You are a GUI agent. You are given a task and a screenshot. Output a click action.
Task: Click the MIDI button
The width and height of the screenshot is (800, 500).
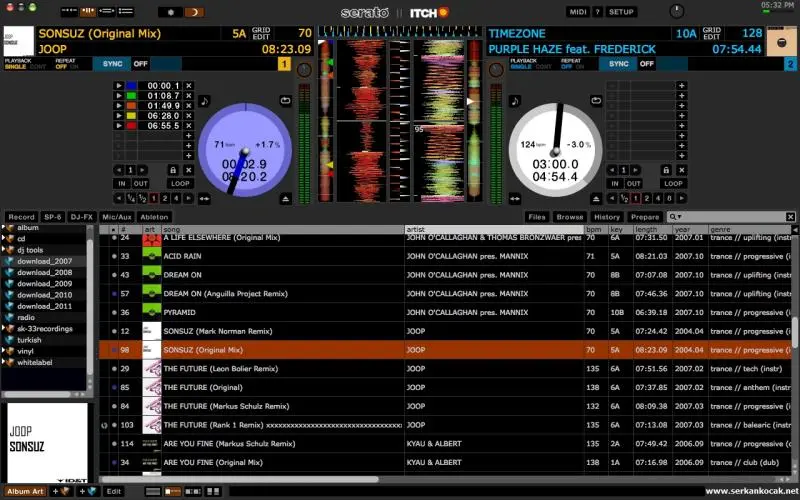(x=577, y=12)
